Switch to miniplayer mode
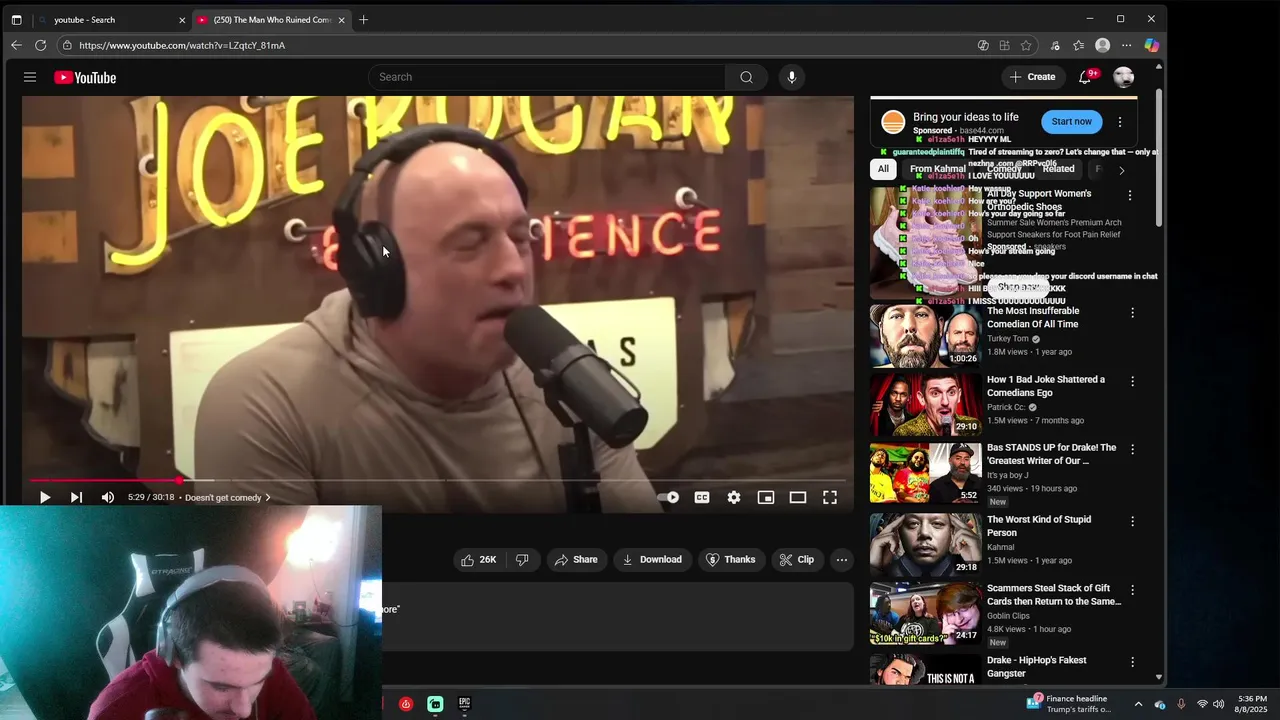 pyautogui.click(x=766, y=497)
